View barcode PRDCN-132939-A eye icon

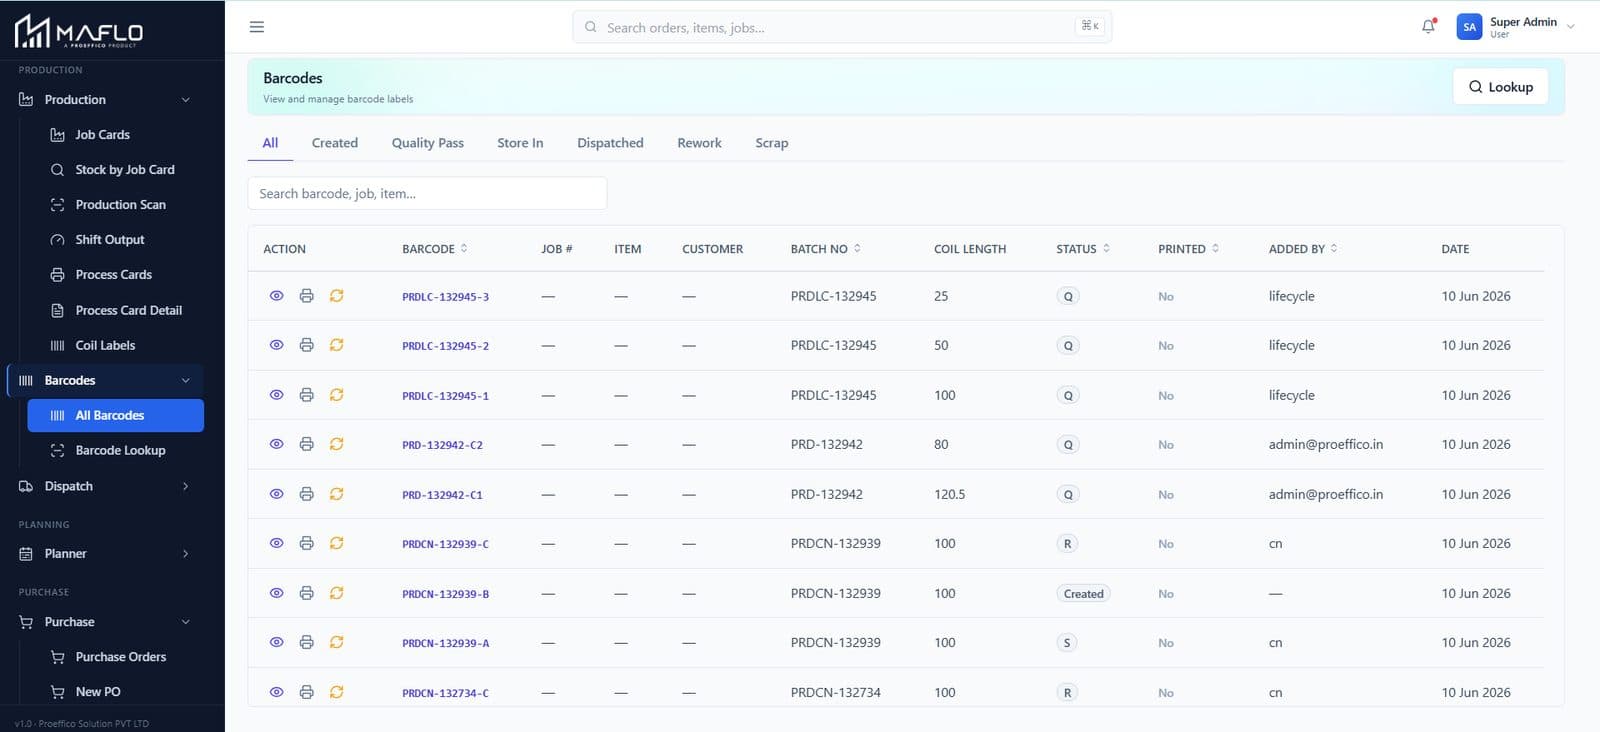[277, 642]
